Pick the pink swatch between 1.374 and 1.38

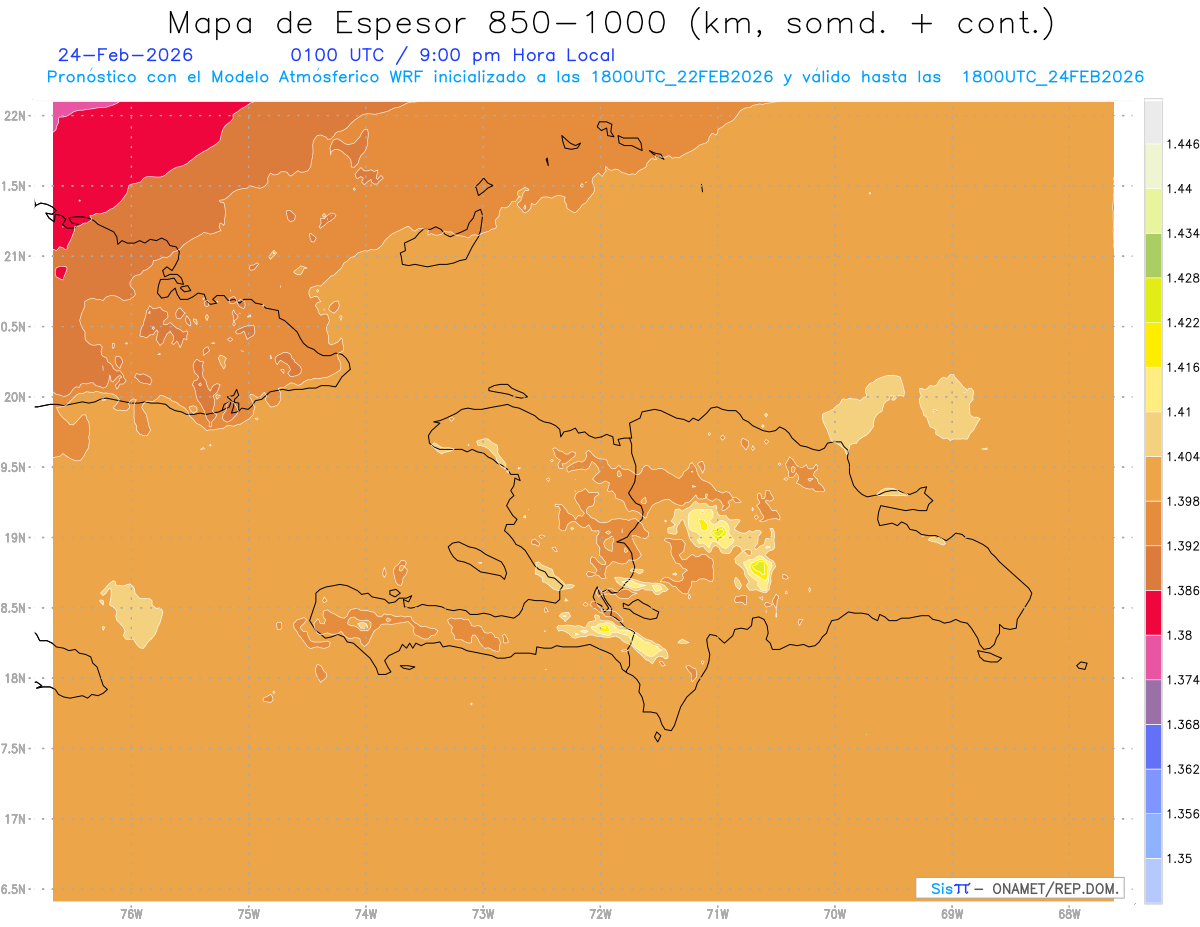pos(1153,657)
